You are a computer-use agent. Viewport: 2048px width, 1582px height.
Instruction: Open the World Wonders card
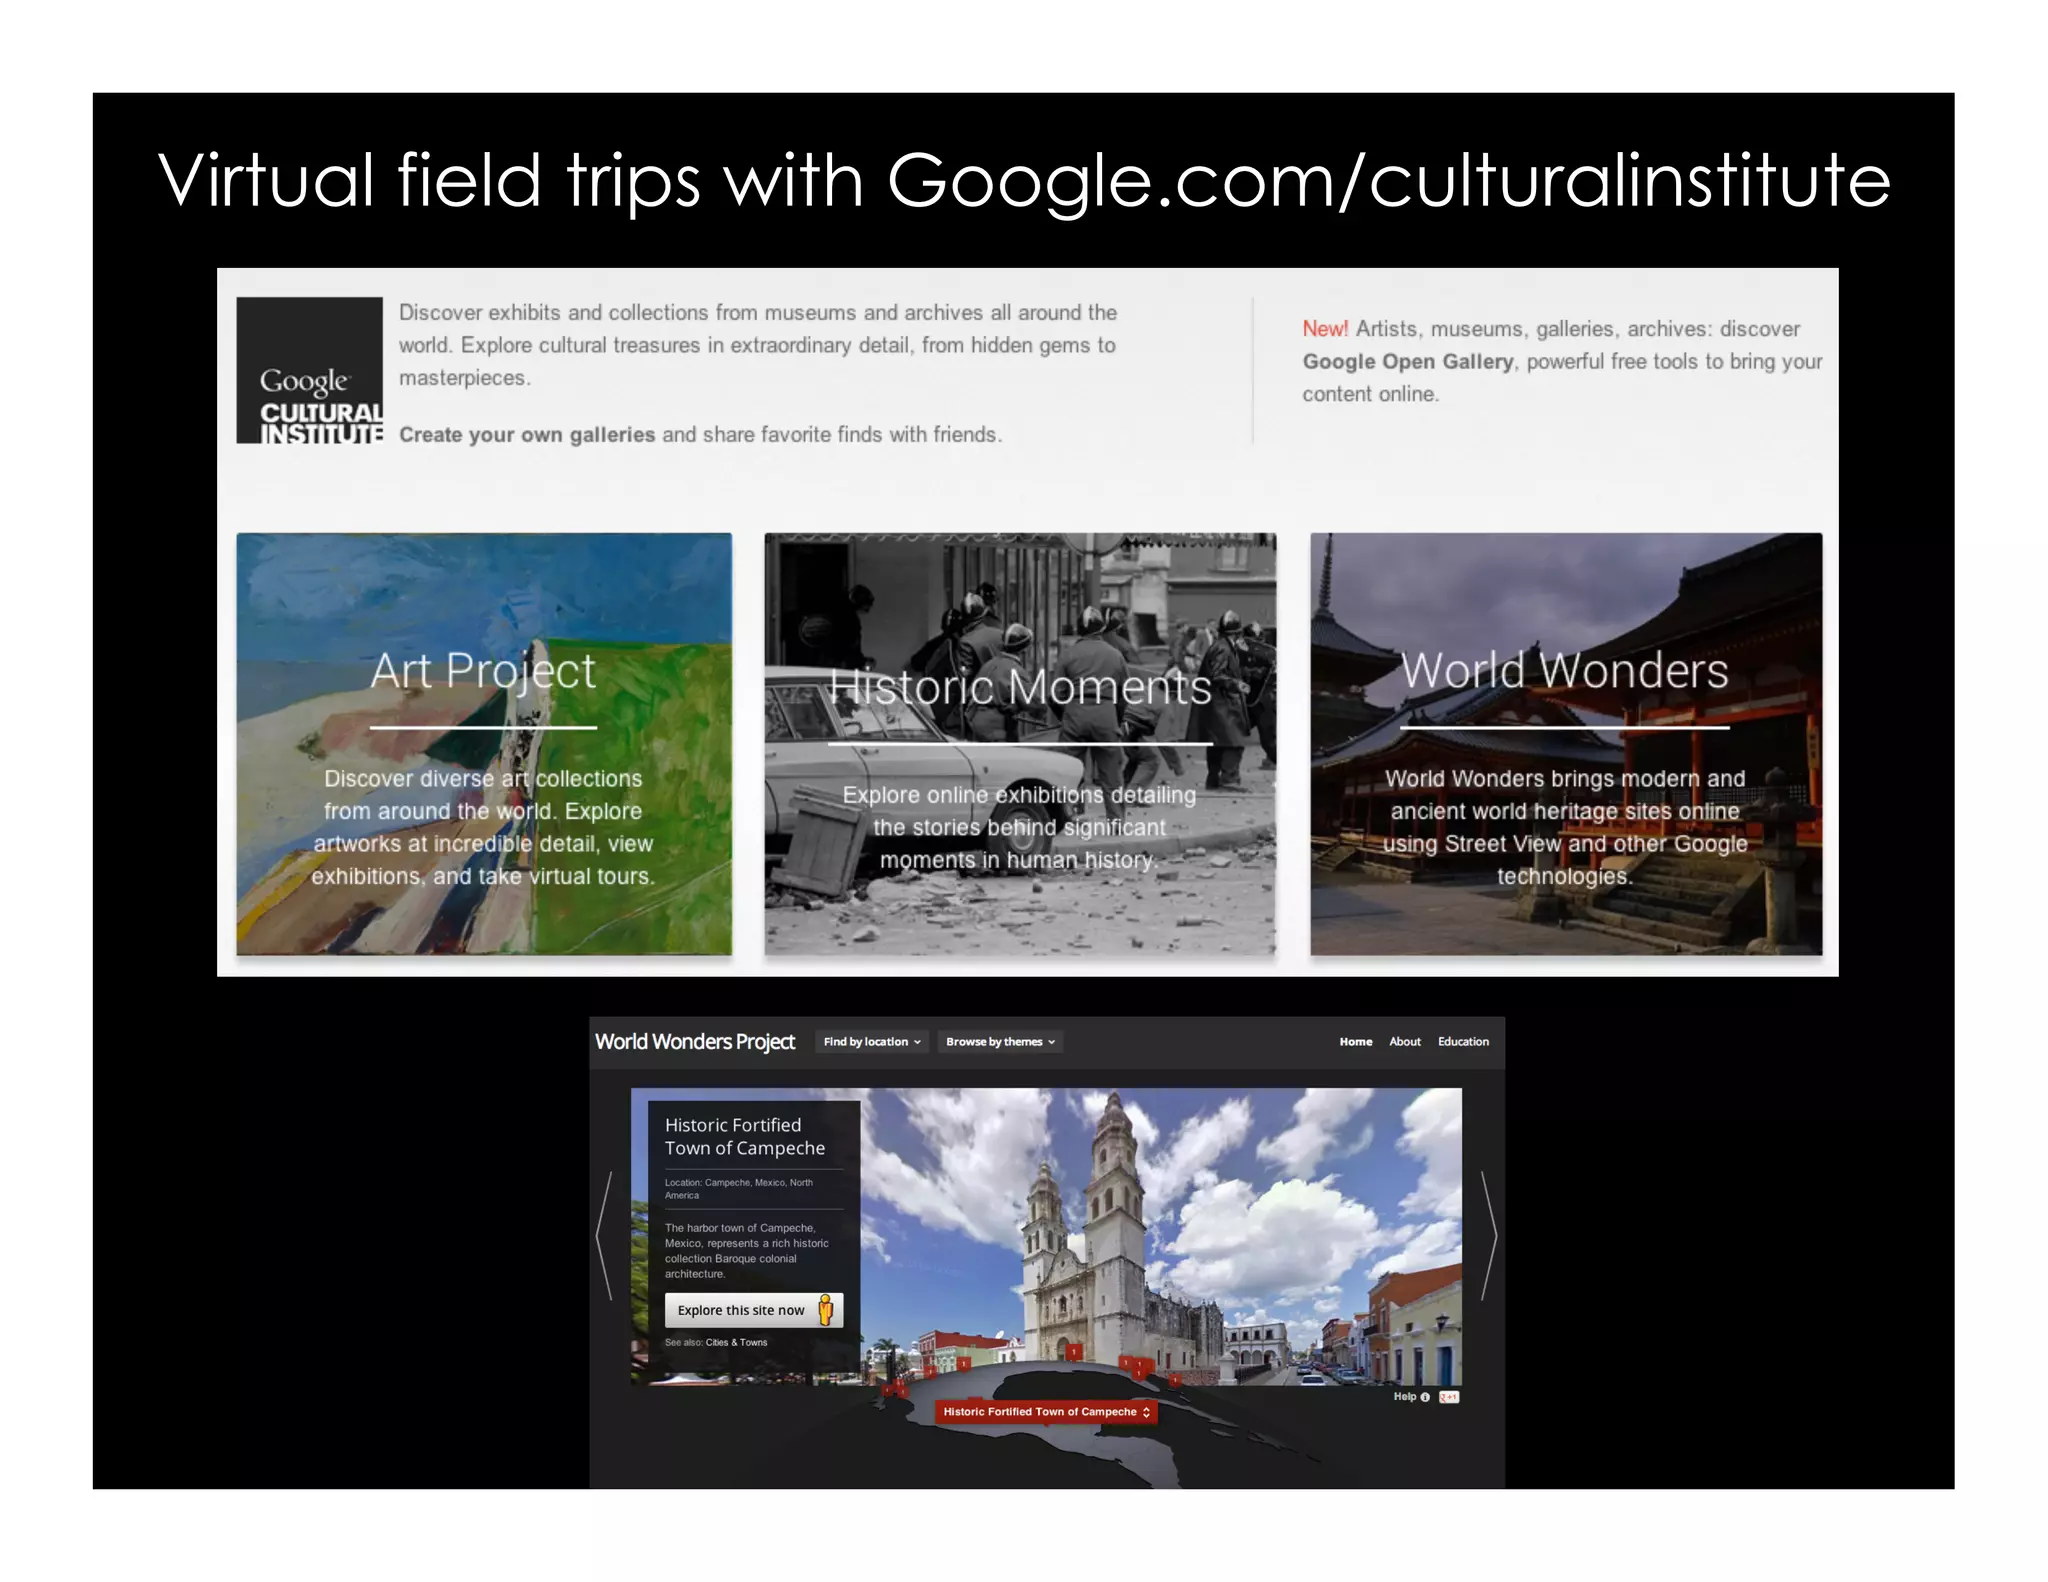coord(1566,744)
